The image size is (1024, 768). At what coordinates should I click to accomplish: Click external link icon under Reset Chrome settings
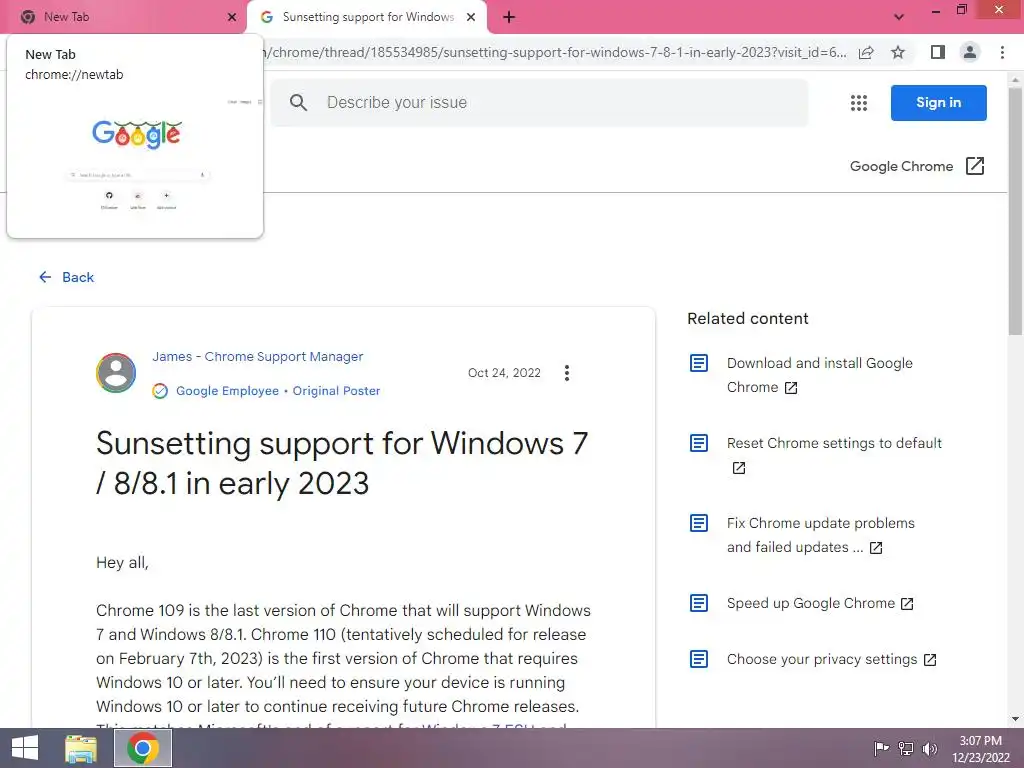(x=739, y=468)
